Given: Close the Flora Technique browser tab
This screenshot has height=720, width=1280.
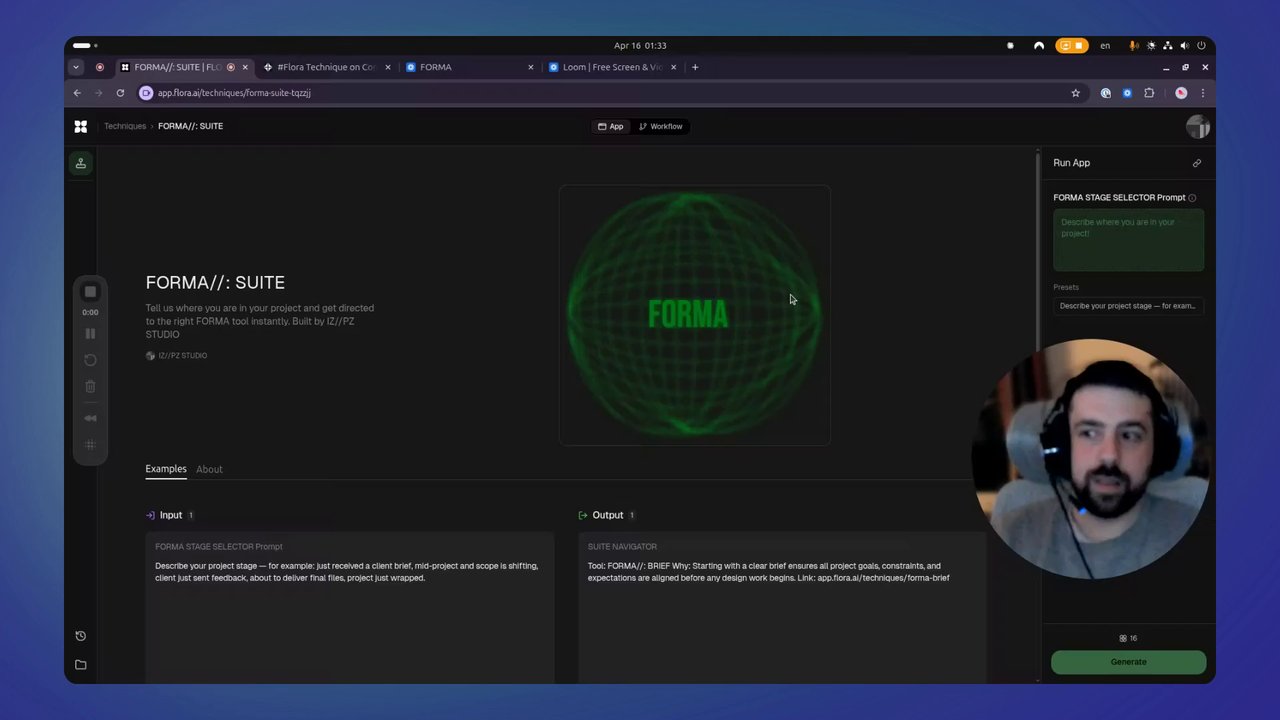Looking at the screenshot, I should coord(388,67).
